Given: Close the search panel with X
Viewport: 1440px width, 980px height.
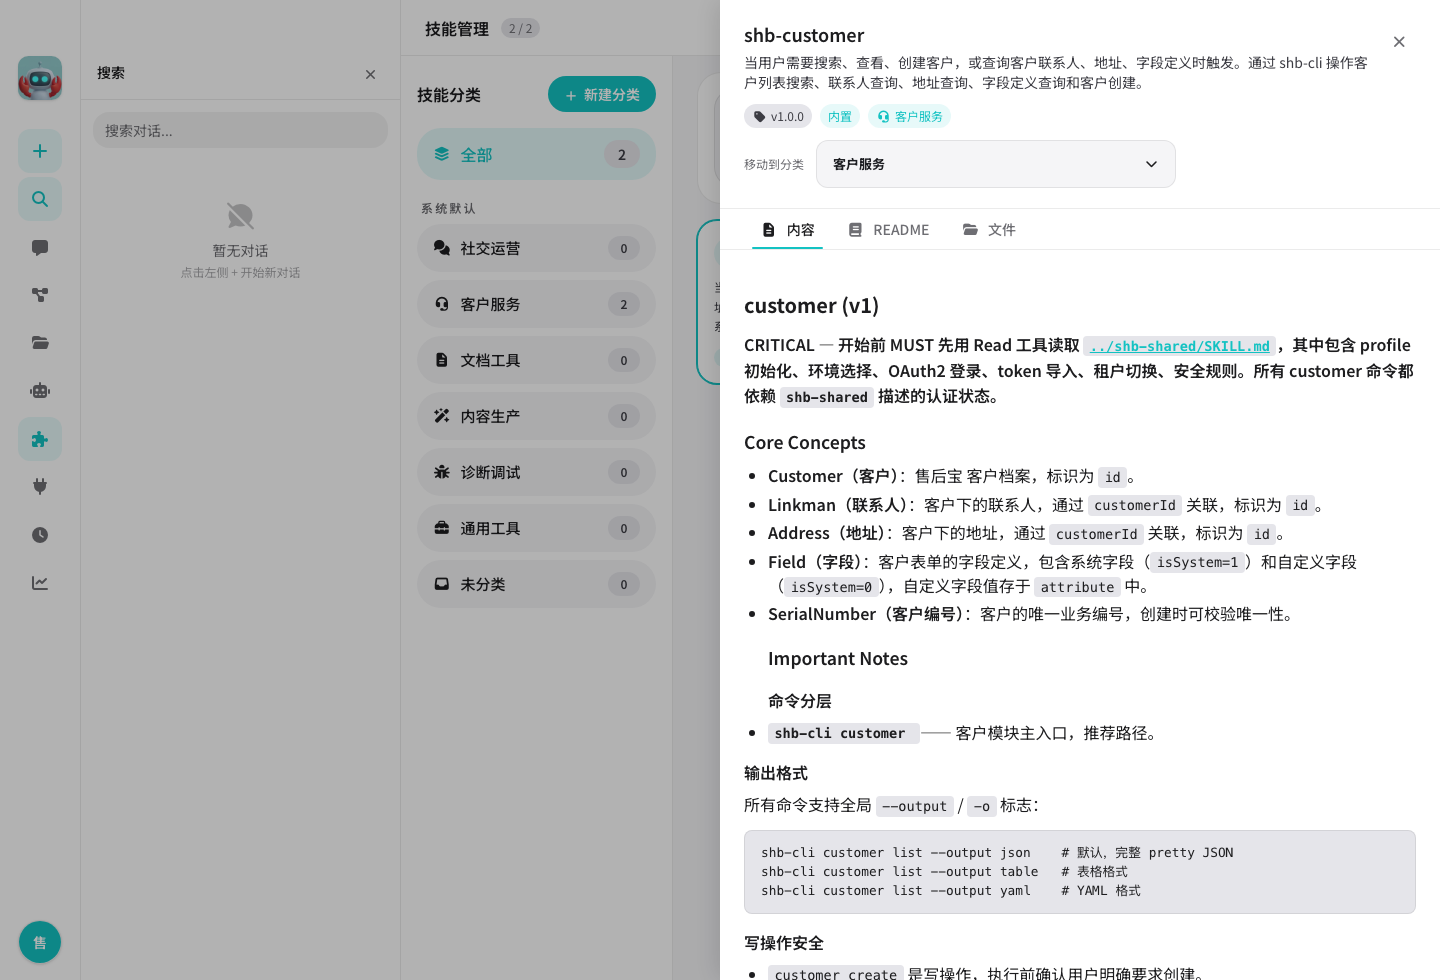Looking at the screenshot, I should (370, 74).
